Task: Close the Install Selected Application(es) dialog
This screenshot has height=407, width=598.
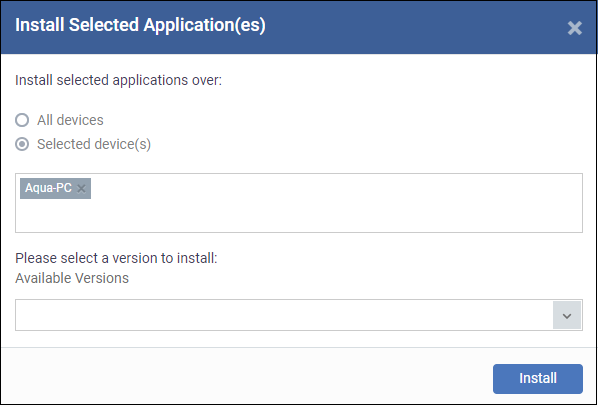Action: coord(574,28)
